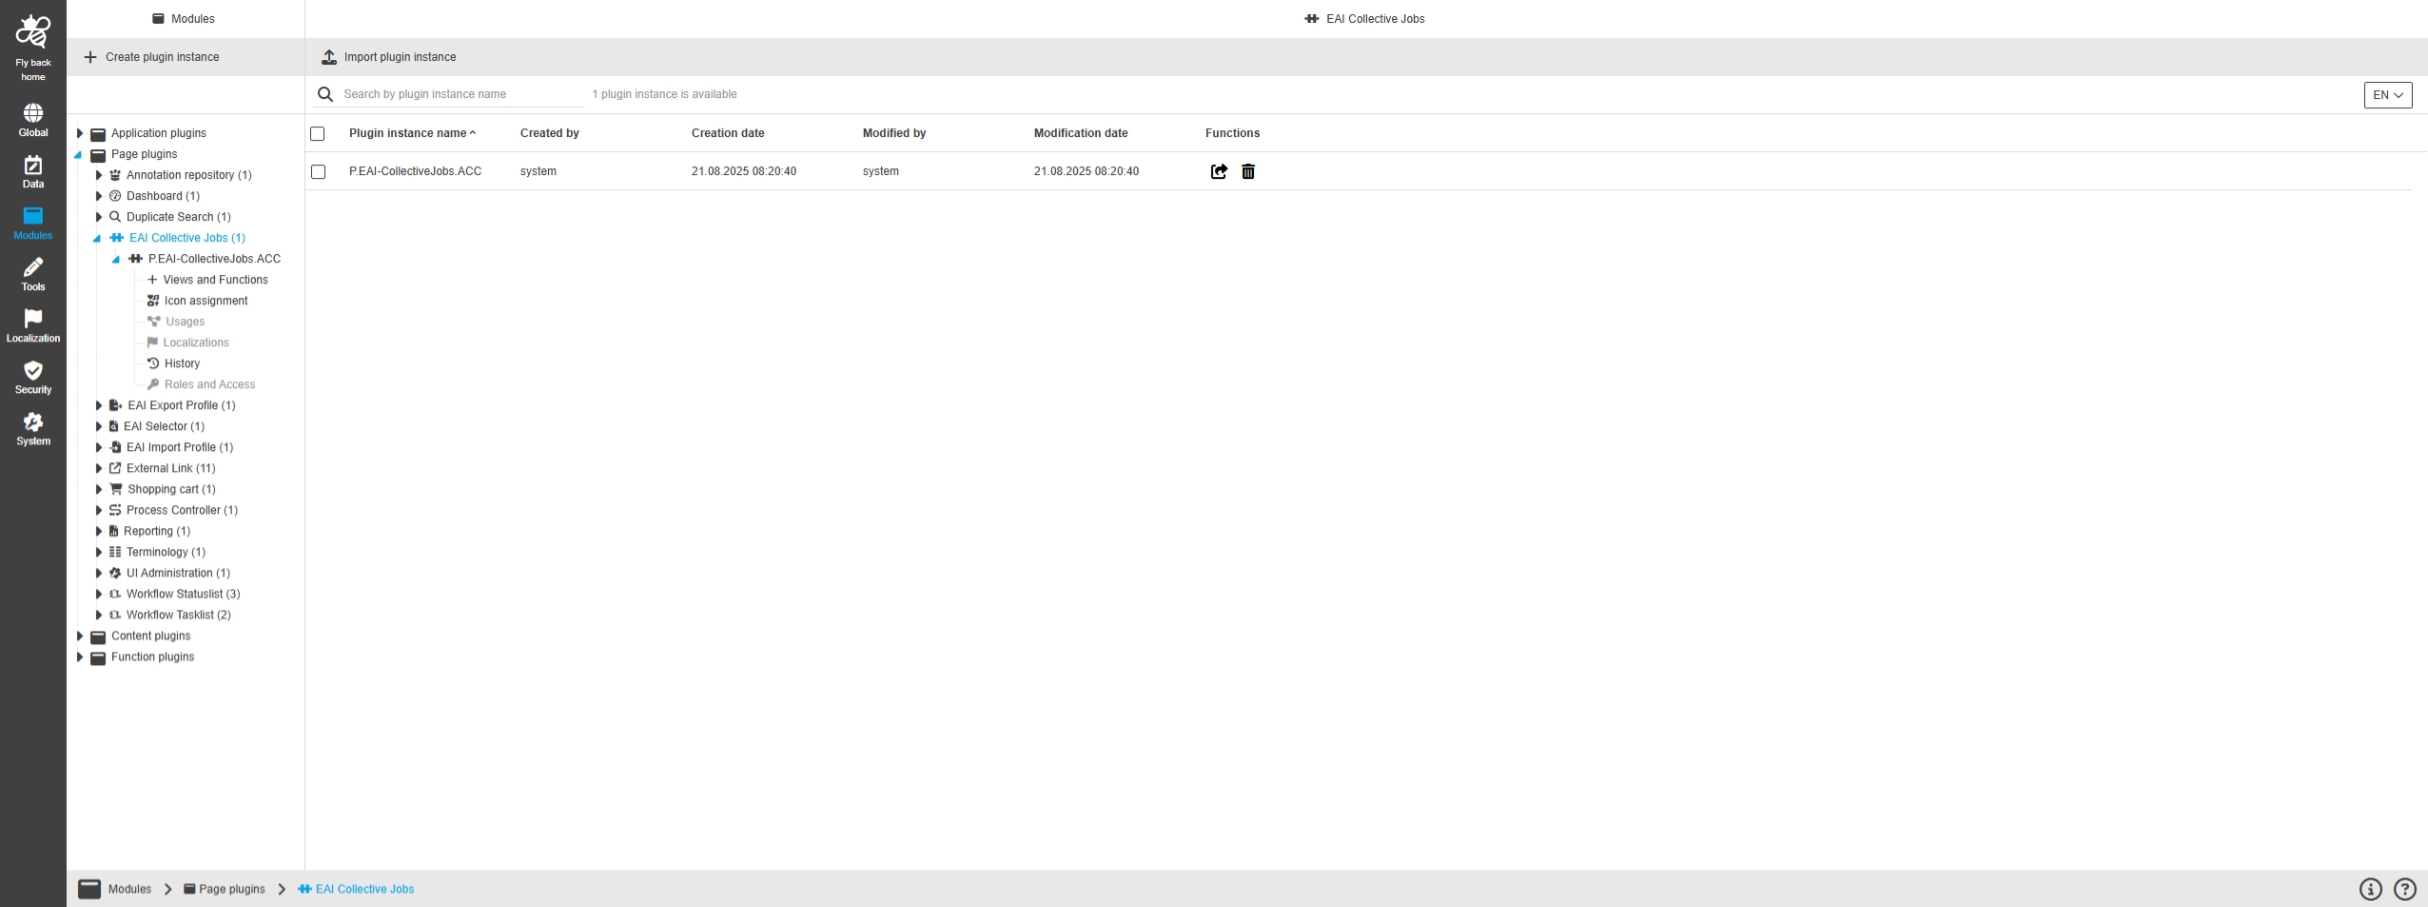Viewport: 2428px width, 907px height.
Task: Click the info icon in bottom bar
Action: 2371,889
